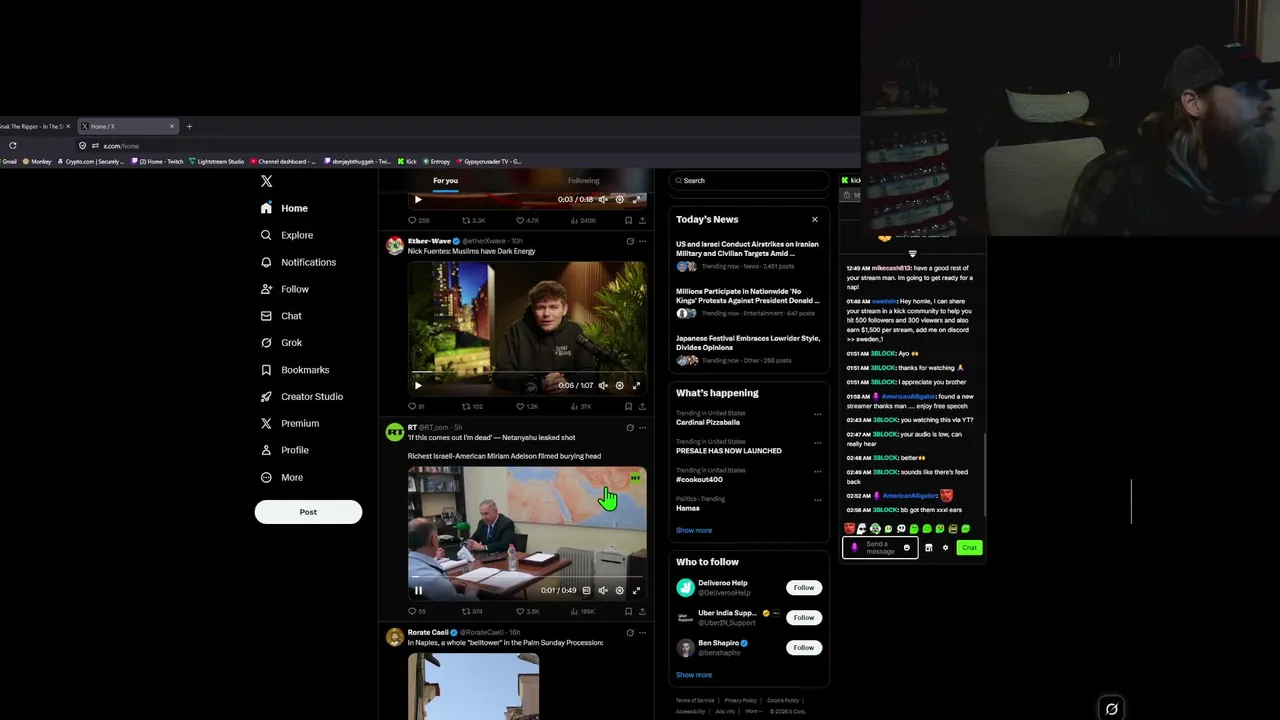Fullscreen the RT Netanyahu video
The width and height of the screenshot is (1280, 720).
636,590
